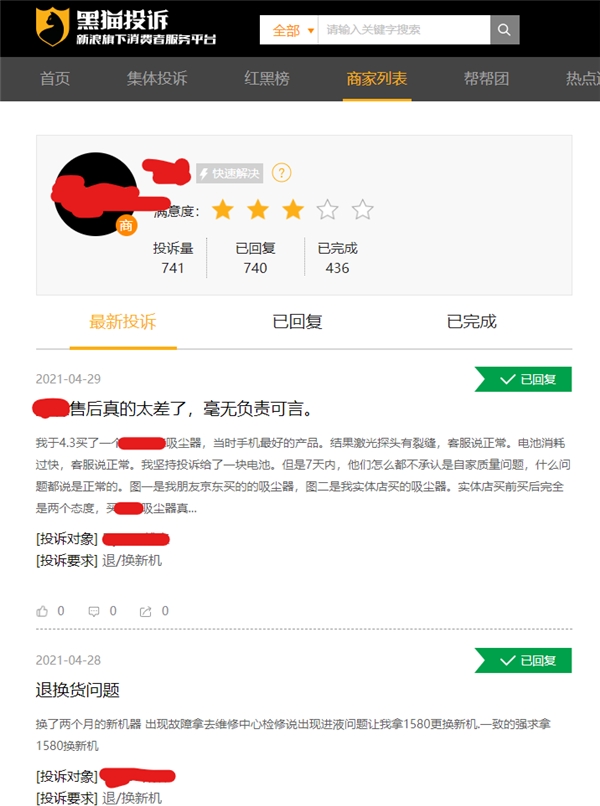Open the complaint titled 退换货问题

pos(78,690)
